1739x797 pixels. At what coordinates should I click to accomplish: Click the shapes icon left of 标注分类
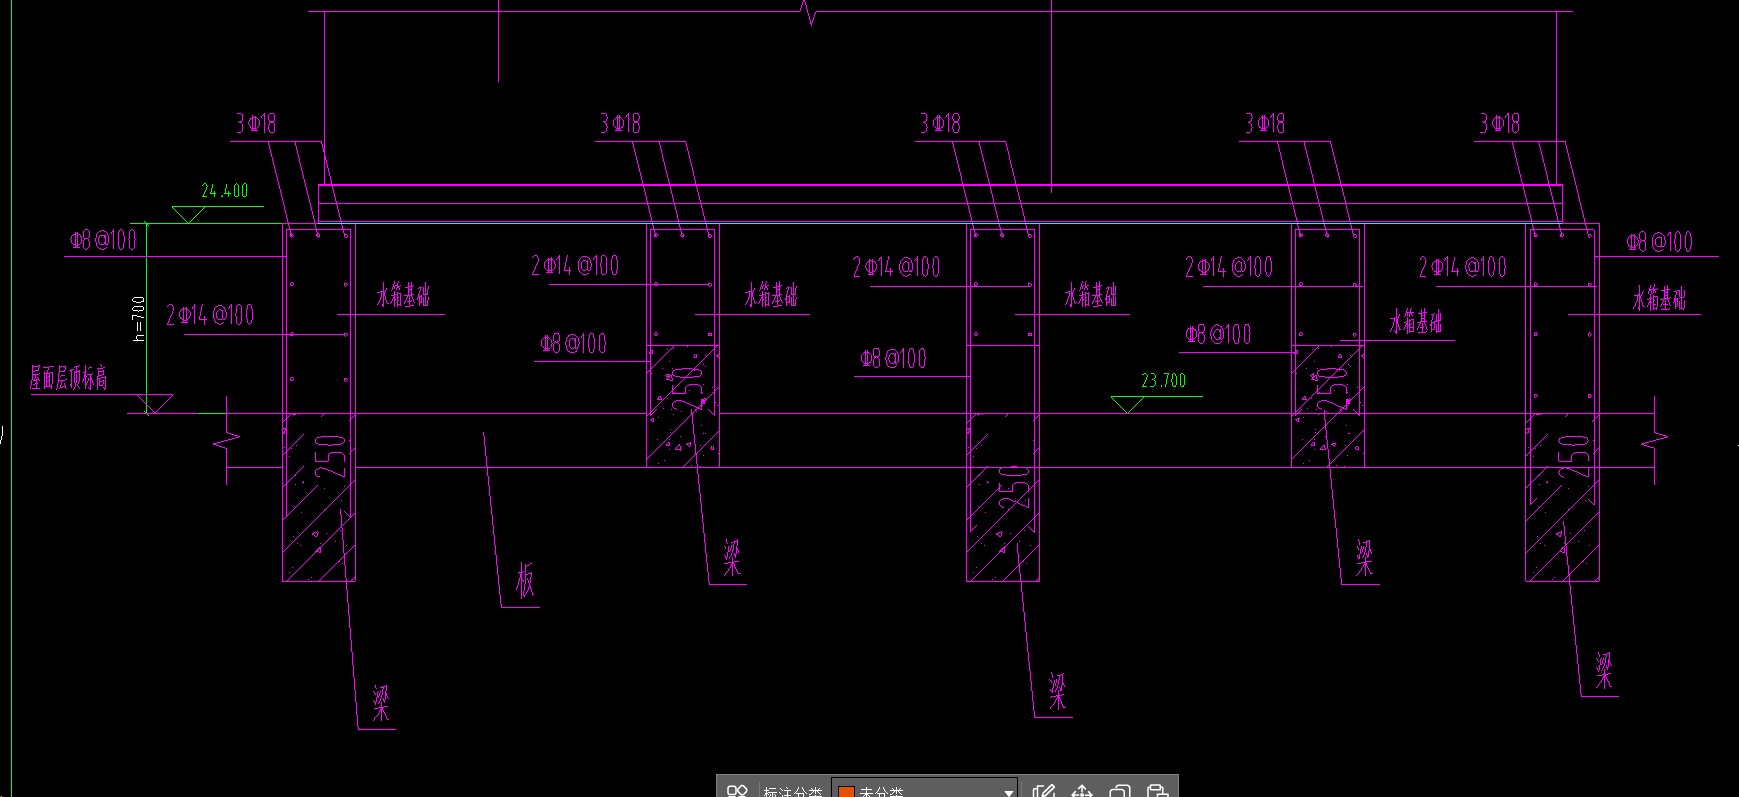coord(737,791)
